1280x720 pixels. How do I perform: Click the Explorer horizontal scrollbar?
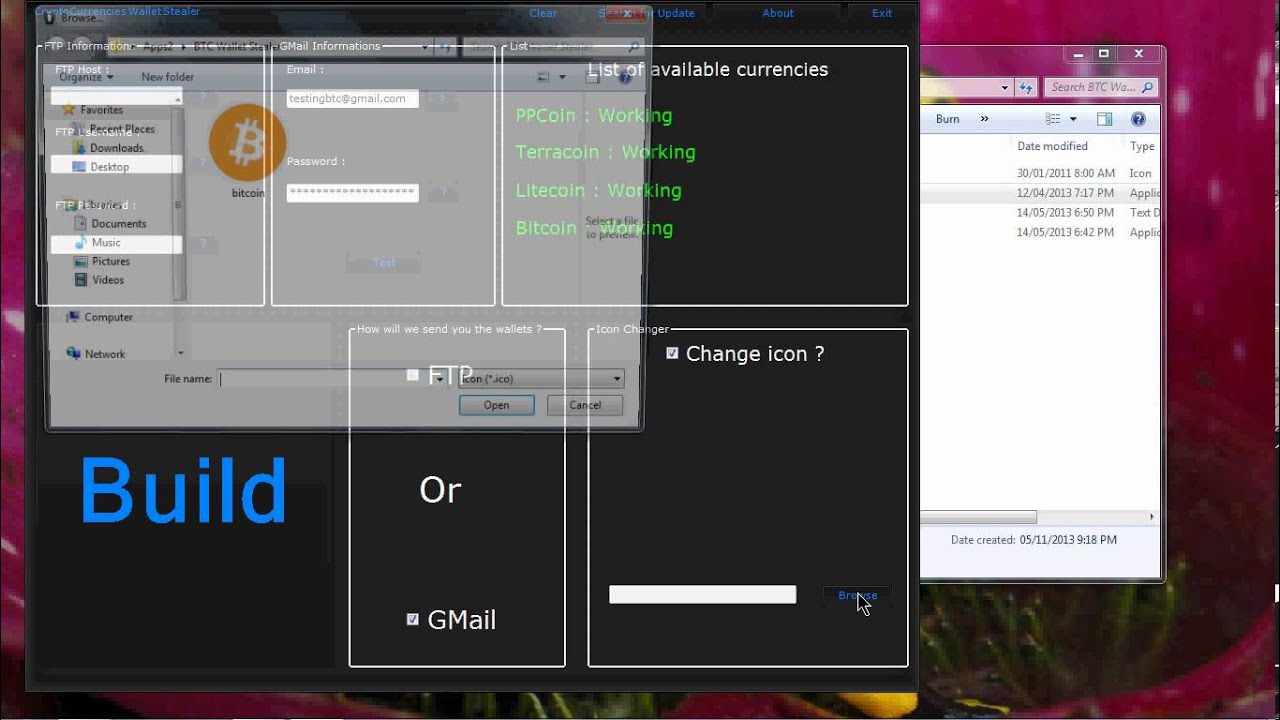(978, 517)
